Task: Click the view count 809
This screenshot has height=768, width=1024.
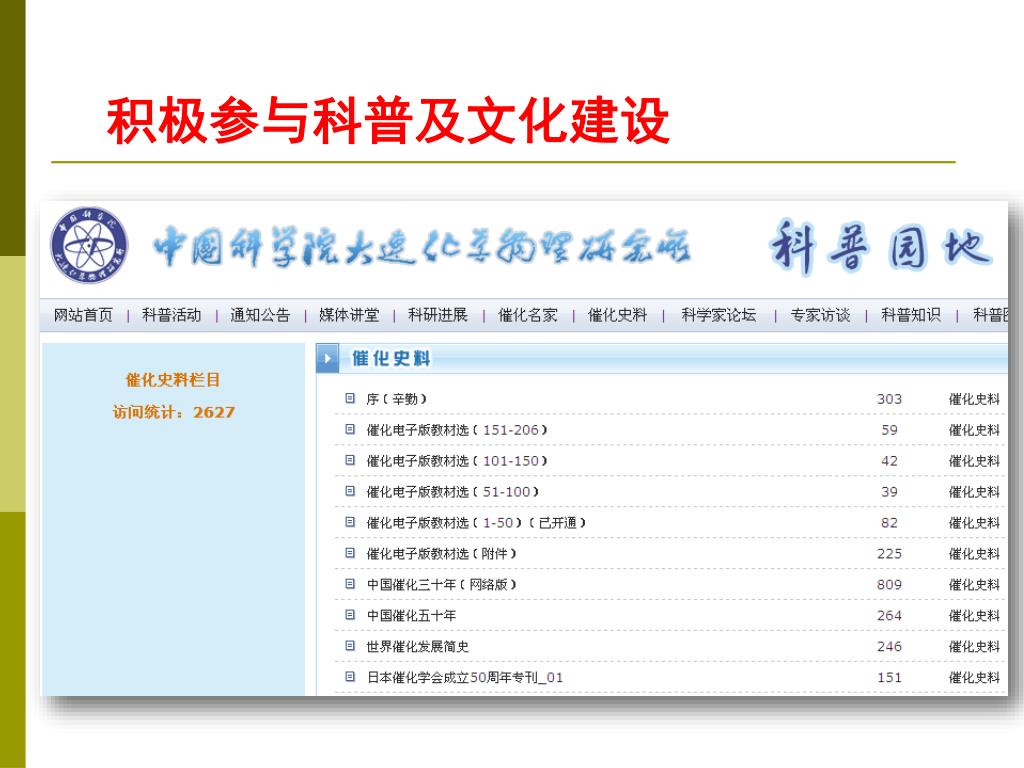Action: [x=889, y=584]
